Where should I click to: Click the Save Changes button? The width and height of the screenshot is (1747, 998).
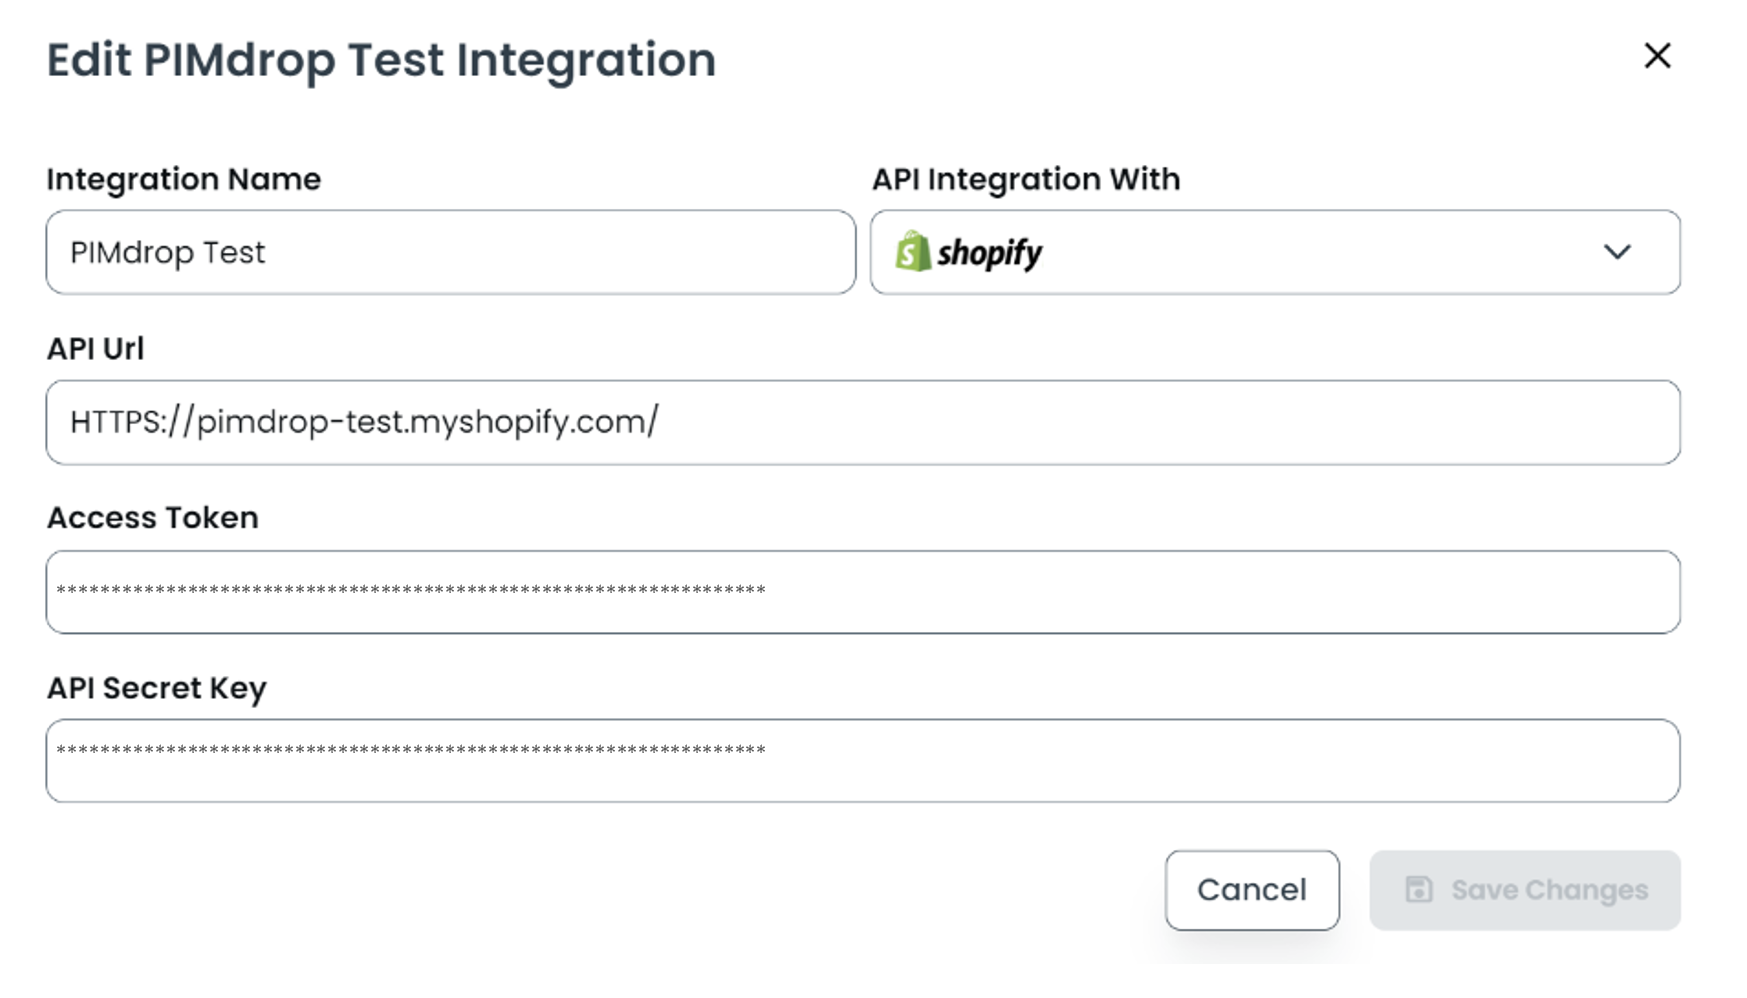[x=1524, y=890]
